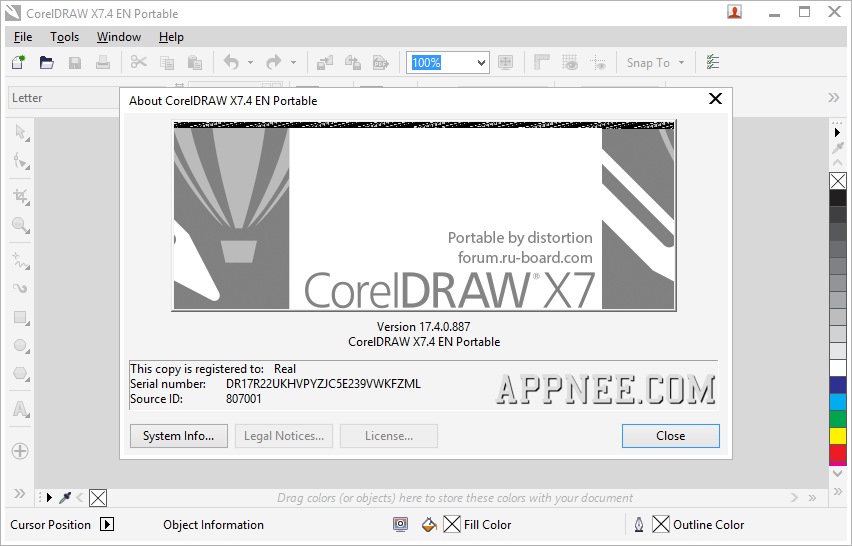Screen dimensions: 852x546
Task: Pick the yellow swatch in color palette
Action: 838,436
